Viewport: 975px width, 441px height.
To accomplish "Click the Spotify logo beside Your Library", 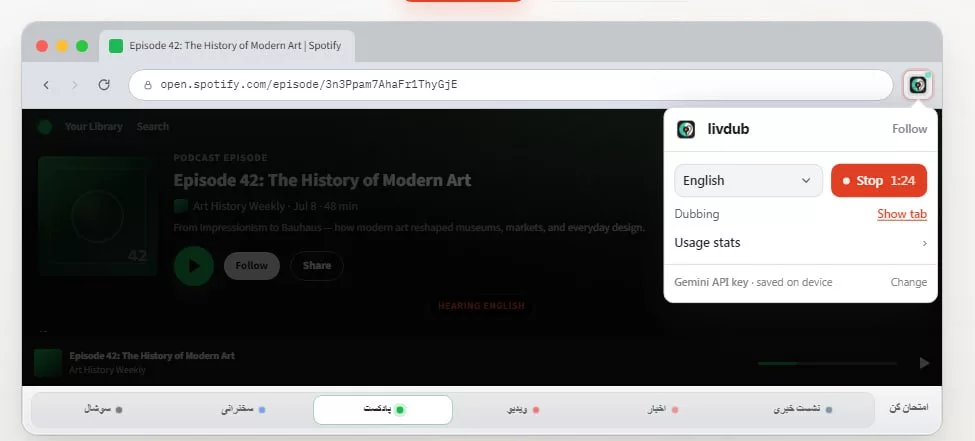I will click(x=45, y=127).
